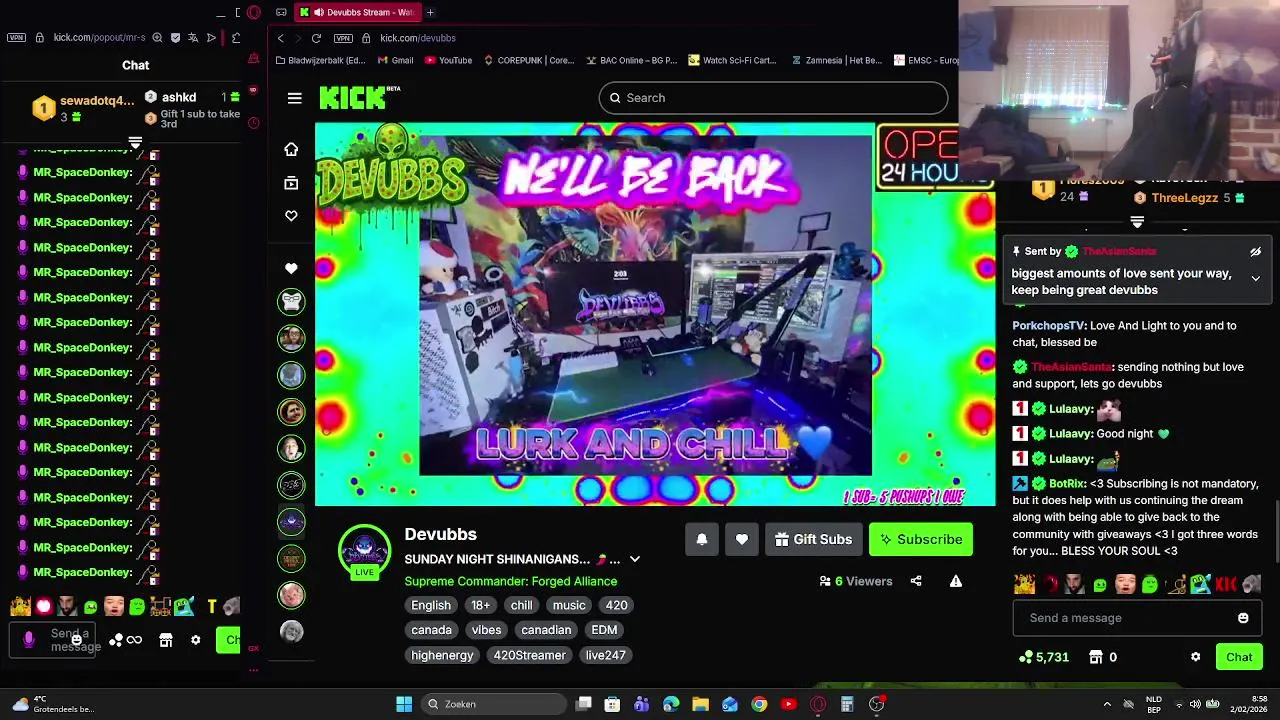
Task: Open the weather widget on taskbar
Action: [x=52, y=704]
